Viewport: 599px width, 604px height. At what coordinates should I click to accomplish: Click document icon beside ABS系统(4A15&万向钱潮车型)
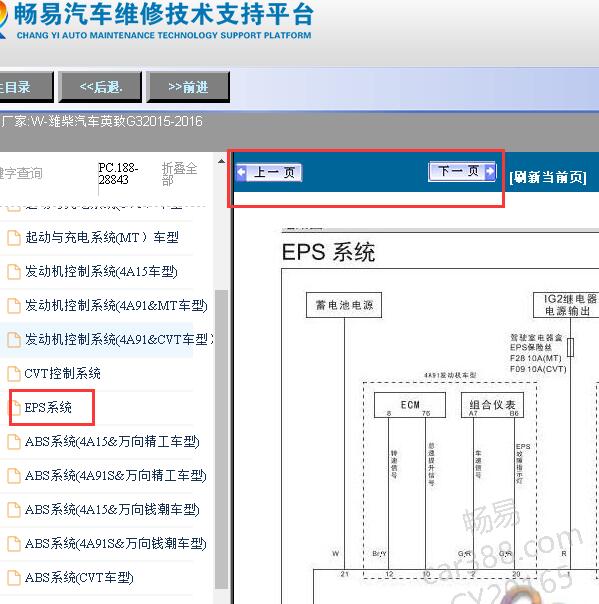tap(14, 509)
